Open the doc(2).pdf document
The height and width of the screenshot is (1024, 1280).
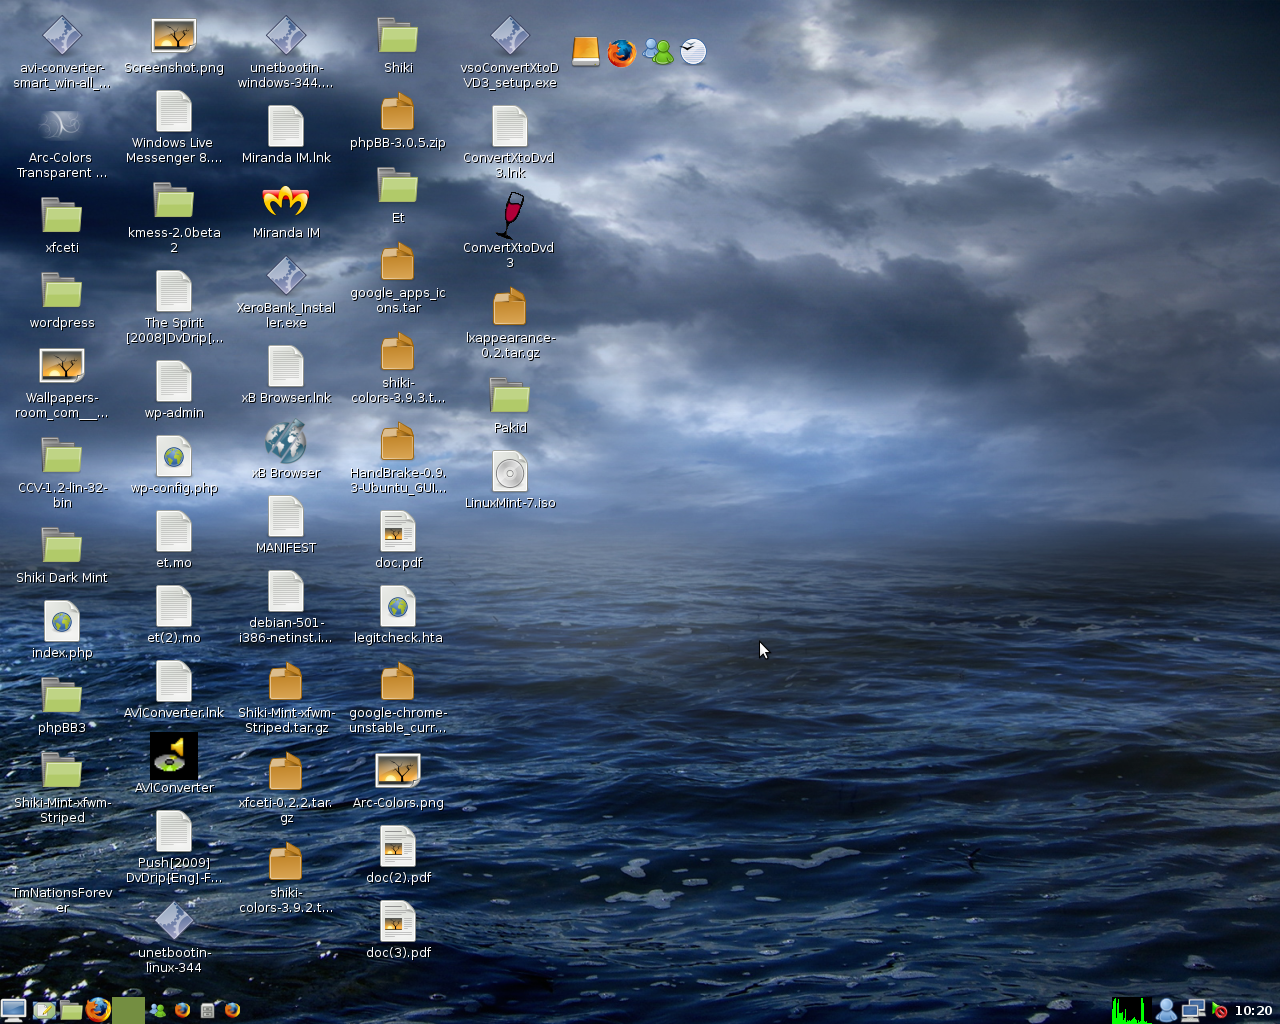tap(398, 846)
